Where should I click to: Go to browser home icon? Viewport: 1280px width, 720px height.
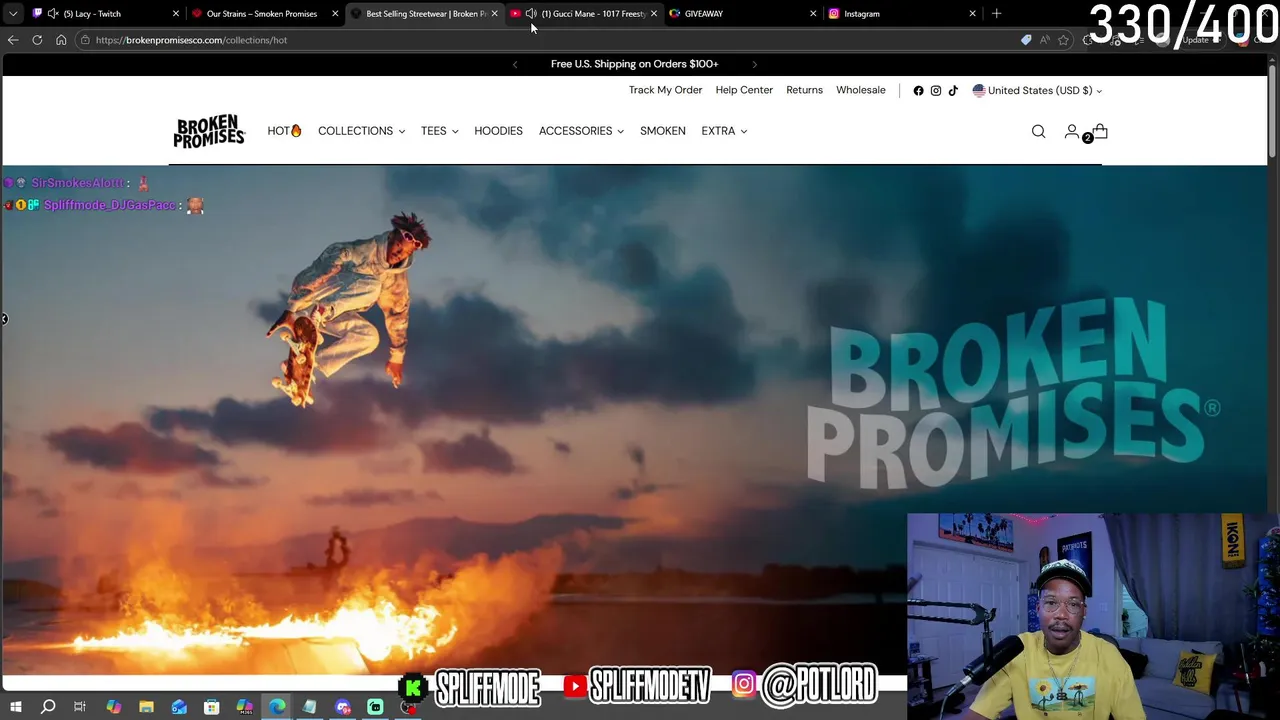(61, 40)
